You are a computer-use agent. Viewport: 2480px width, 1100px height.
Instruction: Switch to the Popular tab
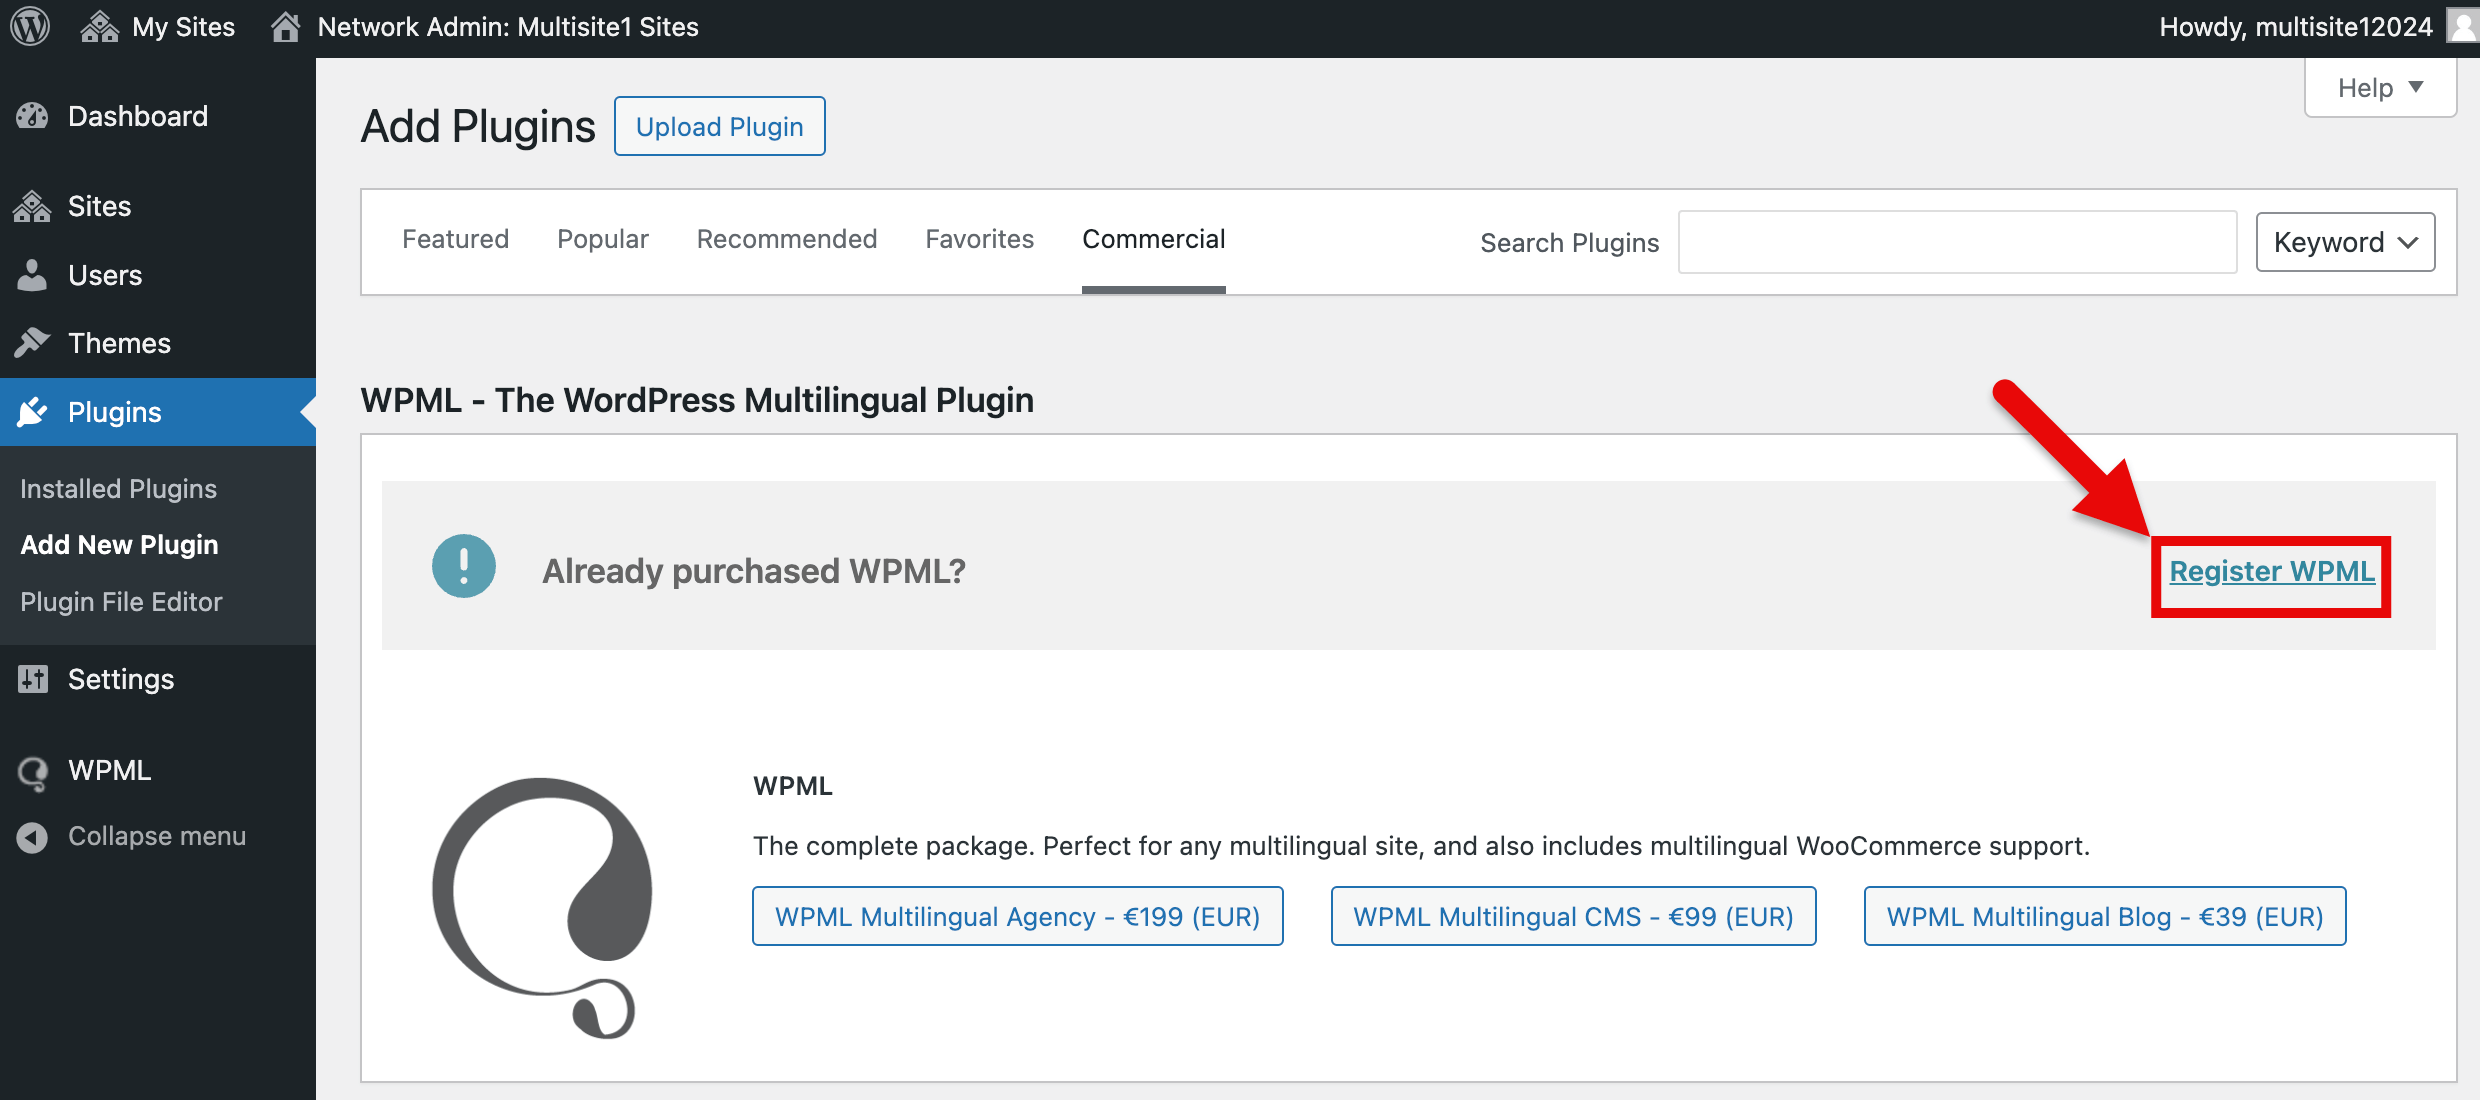[603, 239]
